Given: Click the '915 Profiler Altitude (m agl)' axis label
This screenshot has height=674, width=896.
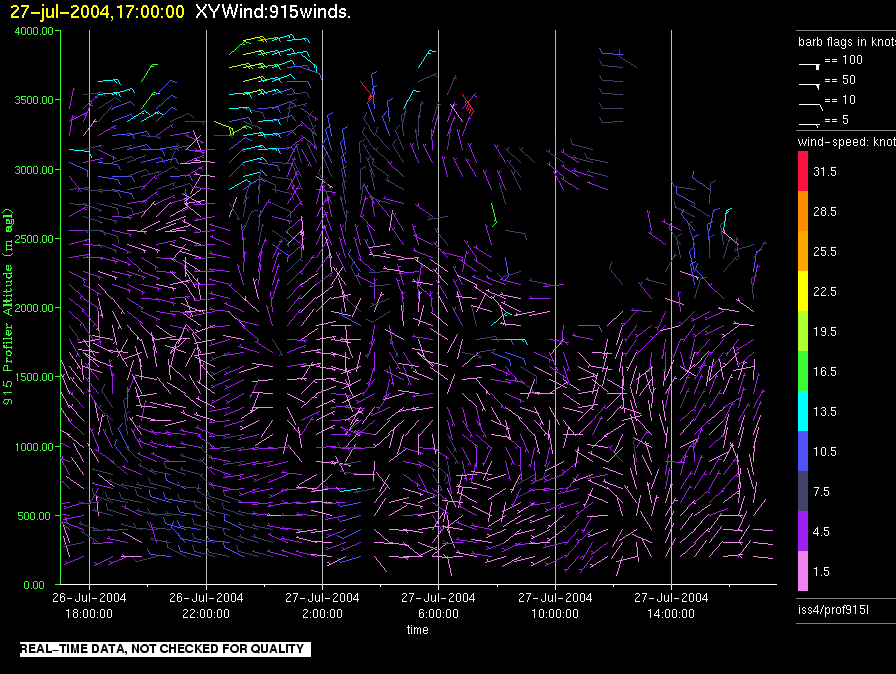Looking at the screenshot, I should click(8, 307).
